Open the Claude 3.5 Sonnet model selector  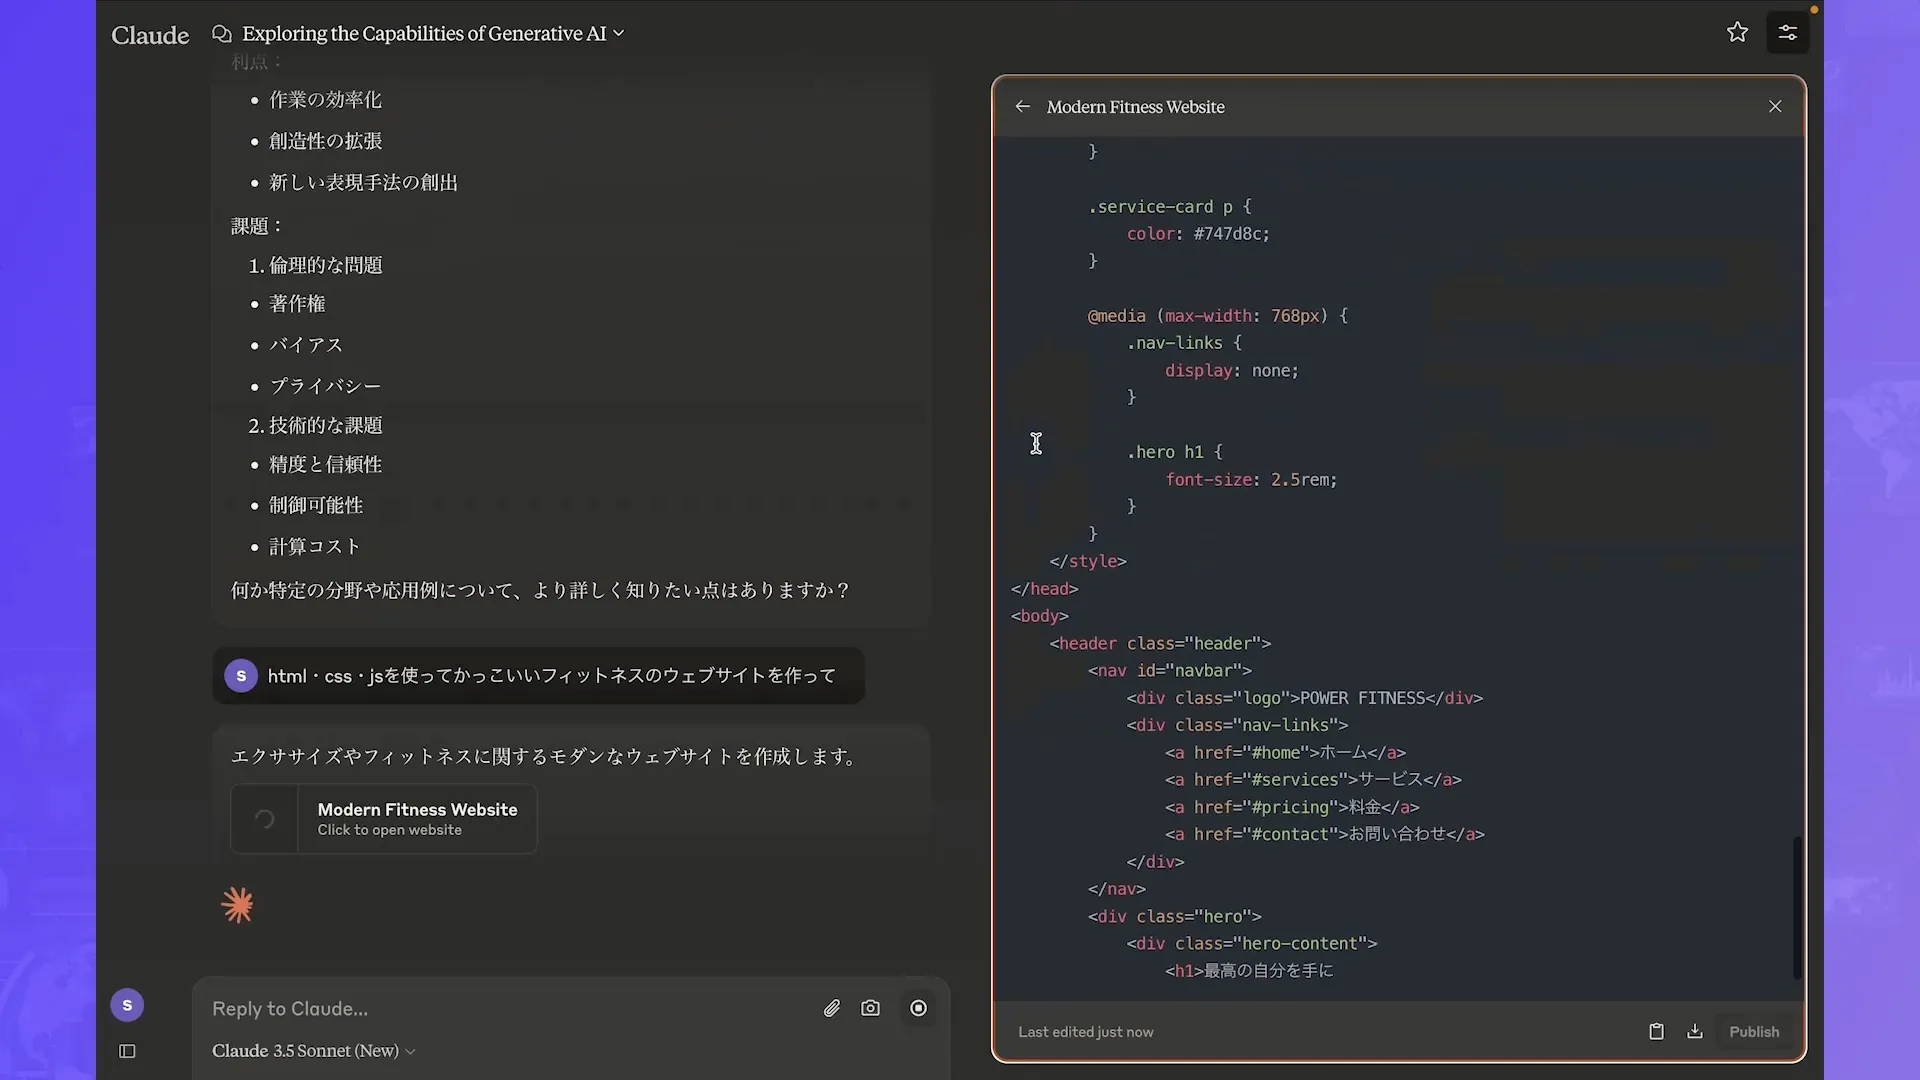(311, 1051)
